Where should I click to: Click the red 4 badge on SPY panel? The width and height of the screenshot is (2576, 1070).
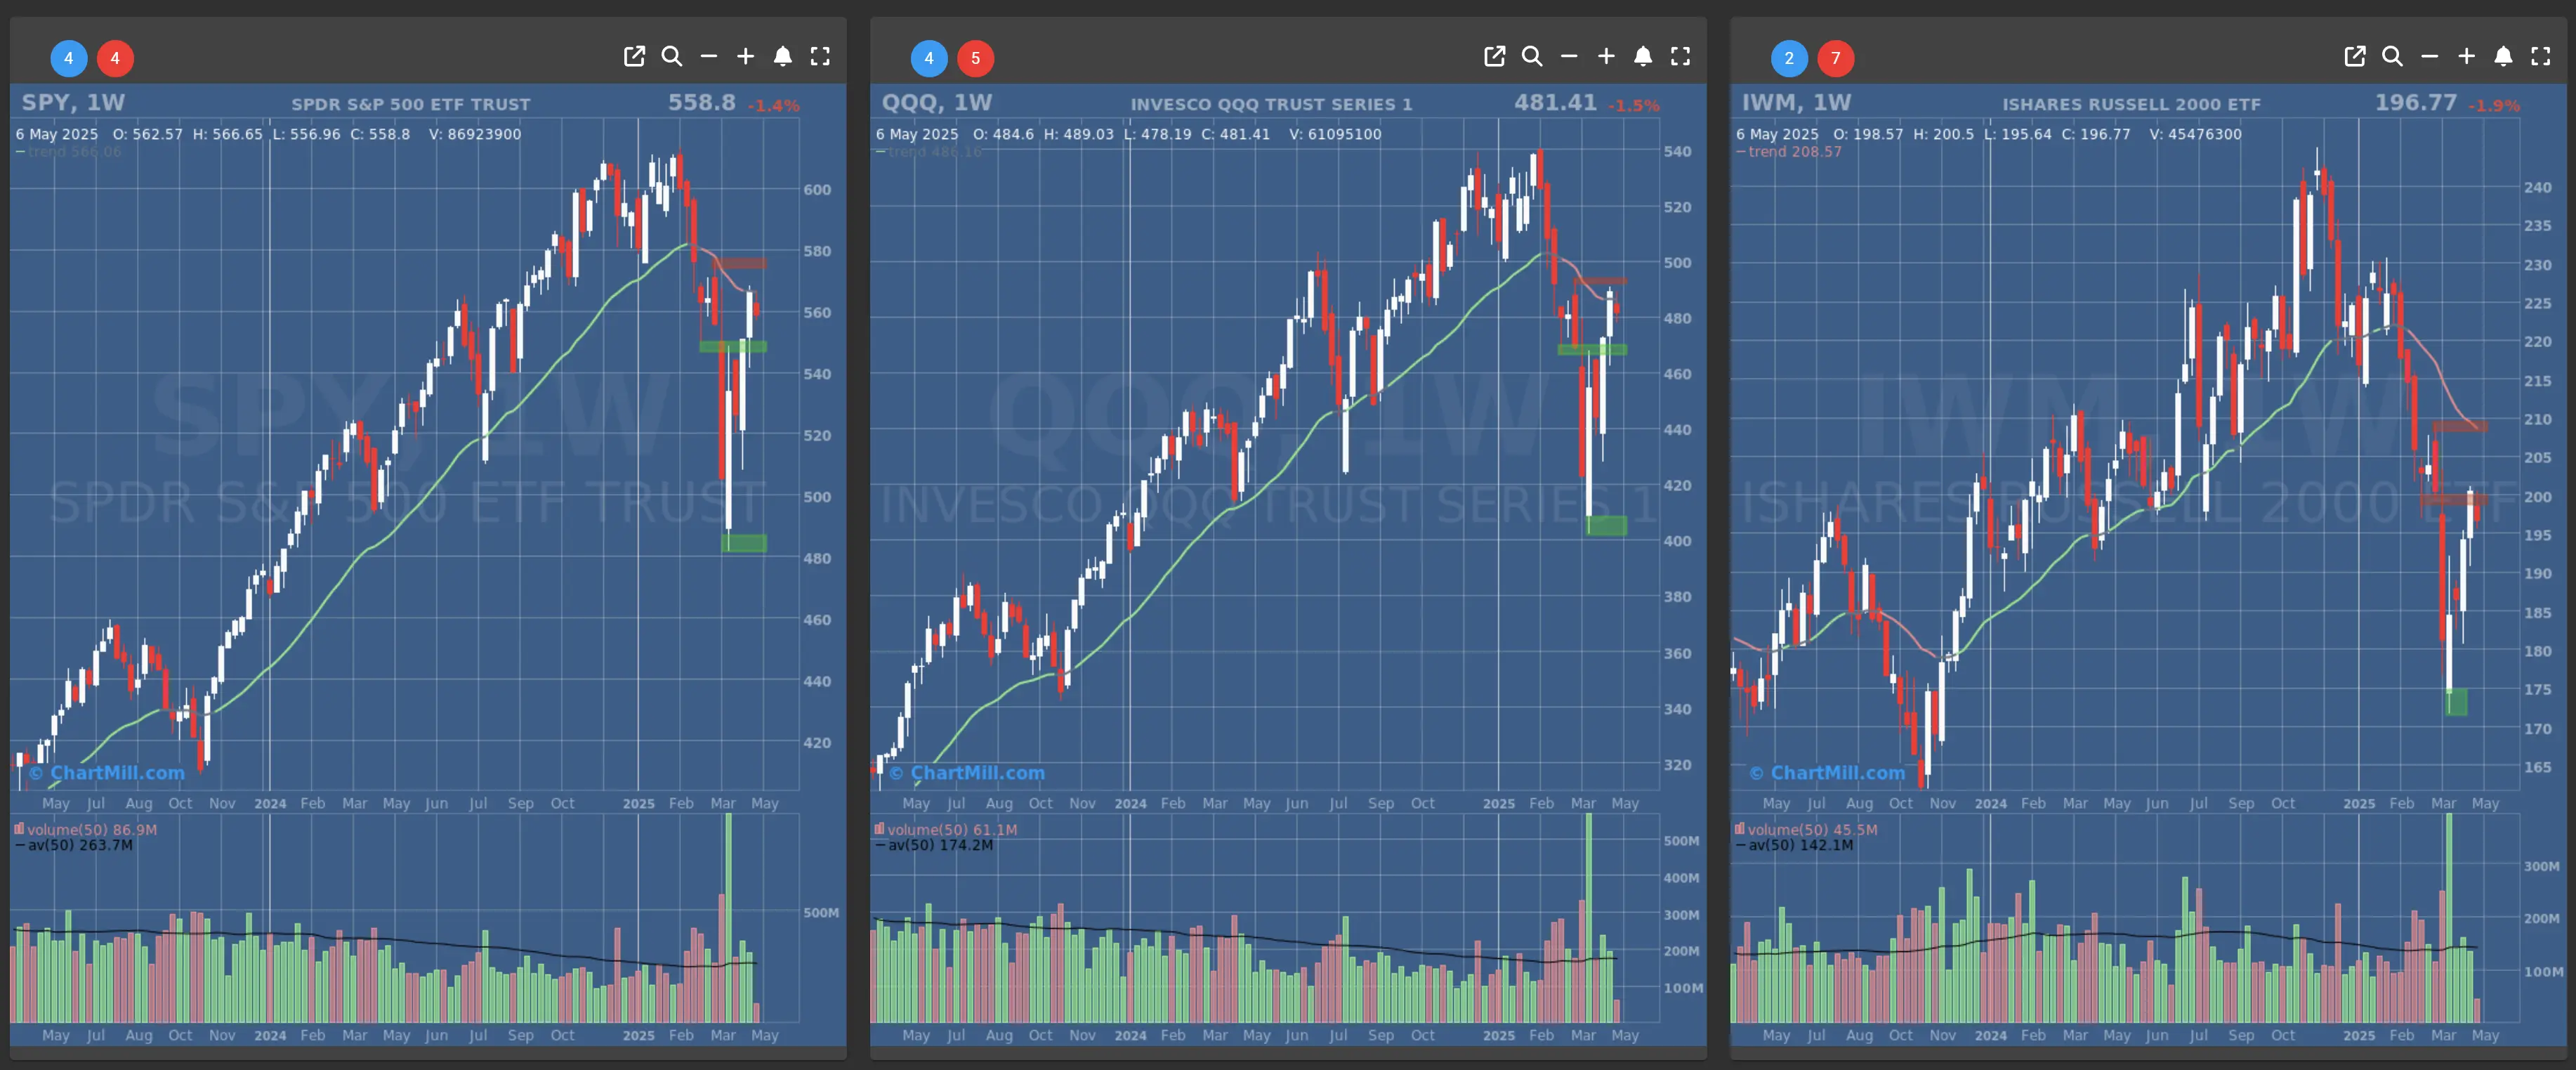pyautogui.click(x=115, y=58)
